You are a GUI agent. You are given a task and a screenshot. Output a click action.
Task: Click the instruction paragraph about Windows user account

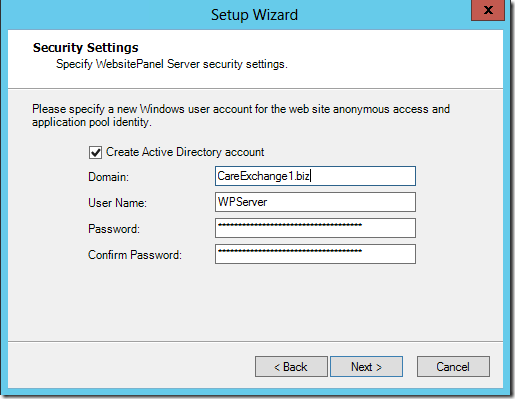[241, 115]
